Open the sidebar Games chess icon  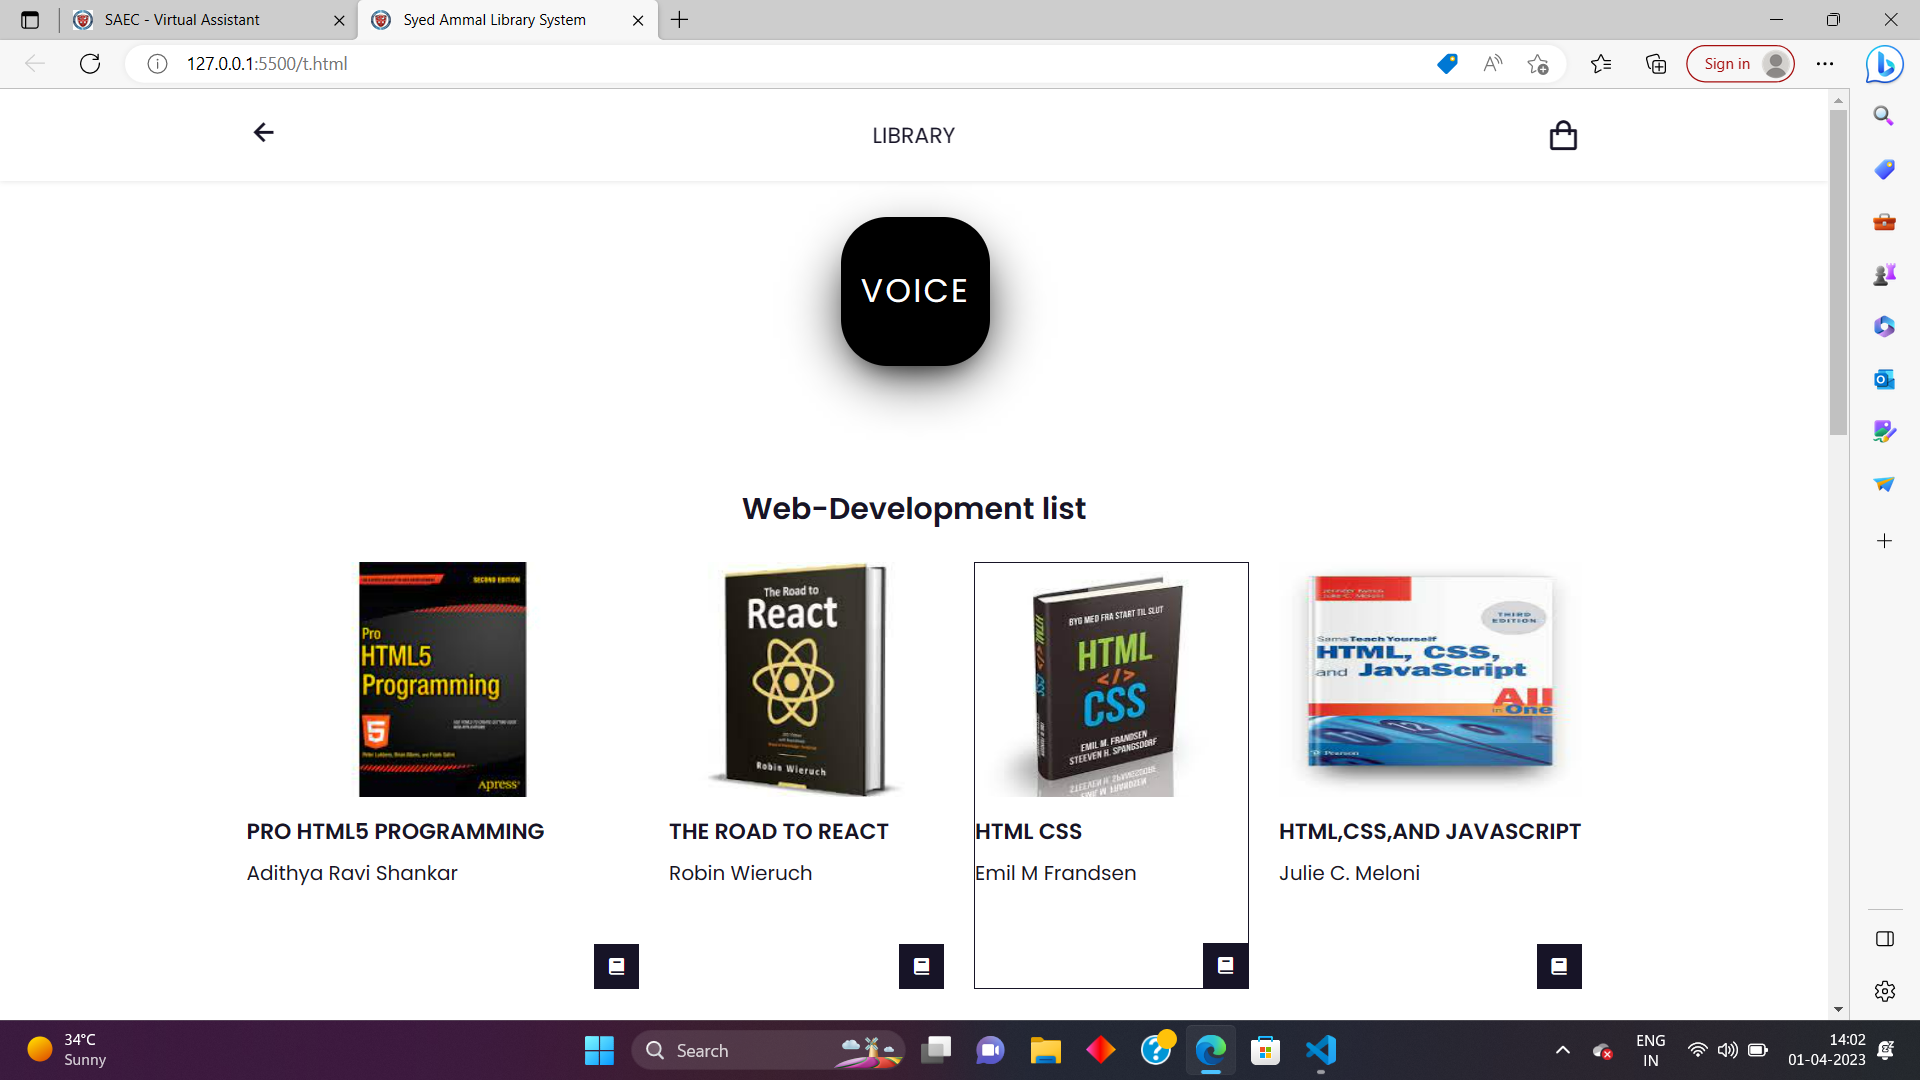pyautogui.click(x=1884, y=274)
